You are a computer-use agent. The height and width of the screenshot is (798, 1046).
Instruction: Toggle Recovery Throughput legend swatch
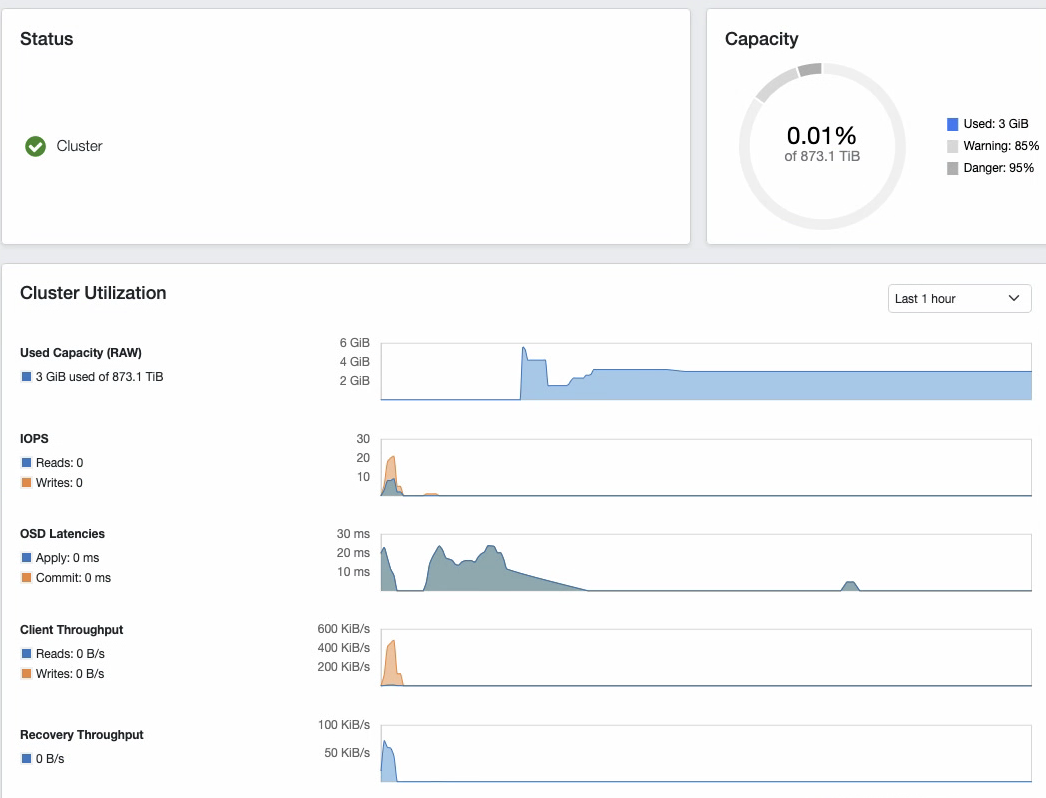tap(26, 759)
